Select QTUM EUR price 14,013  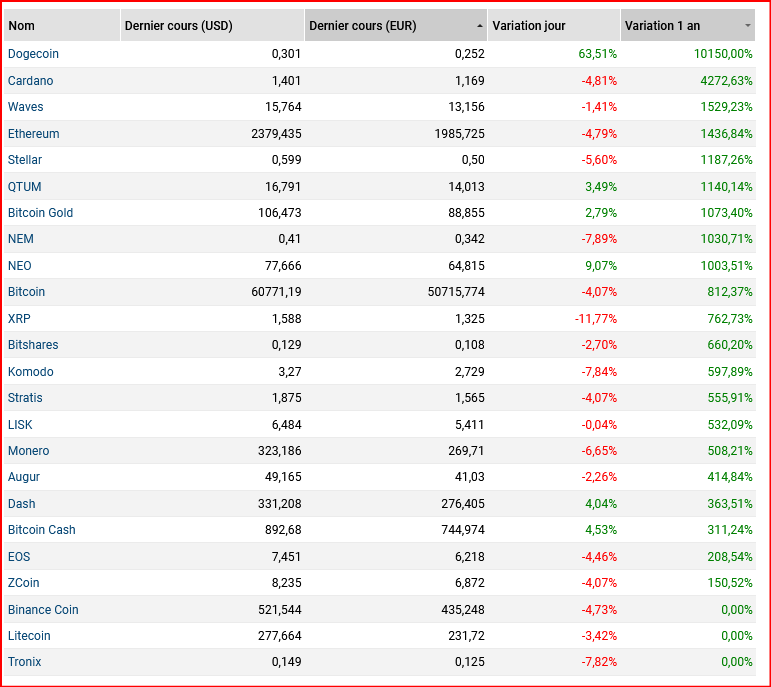[466, 187]
